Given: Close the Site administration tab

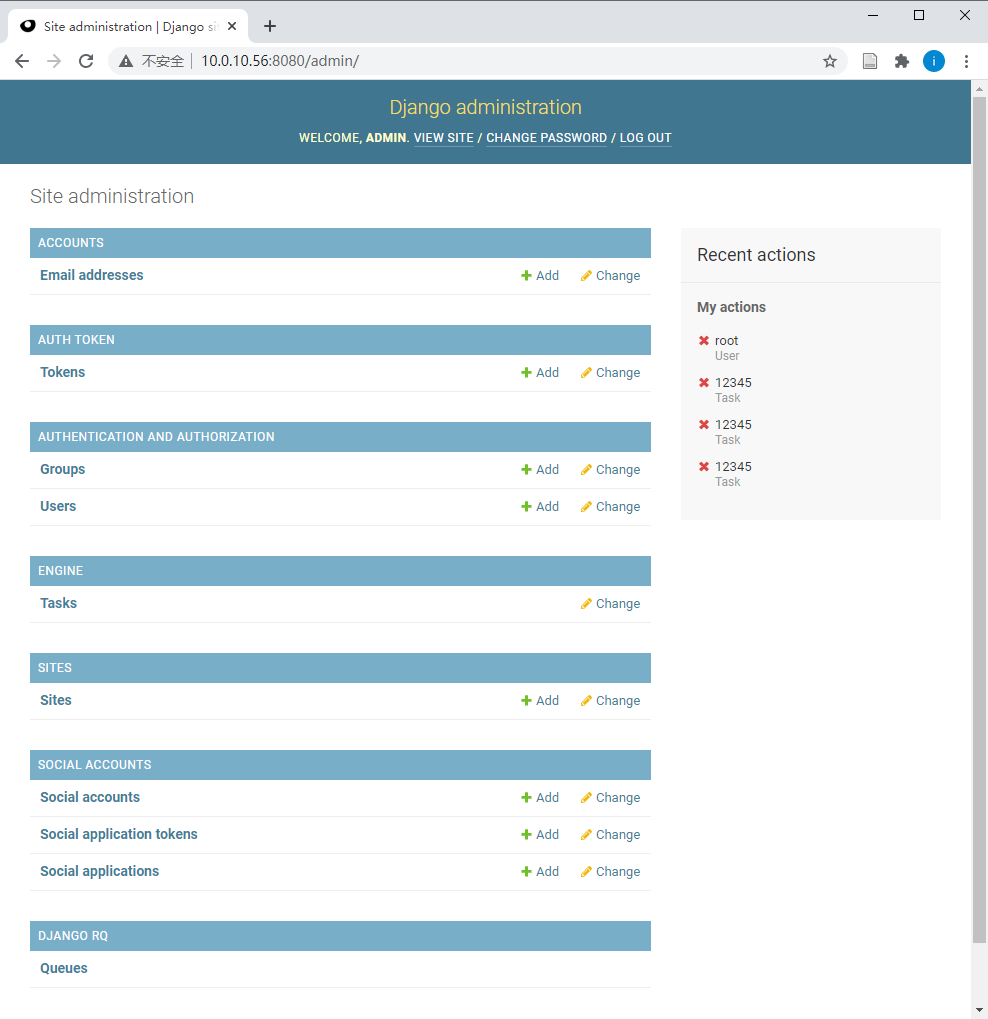Looking at the screenshot, I should (232, 27).
